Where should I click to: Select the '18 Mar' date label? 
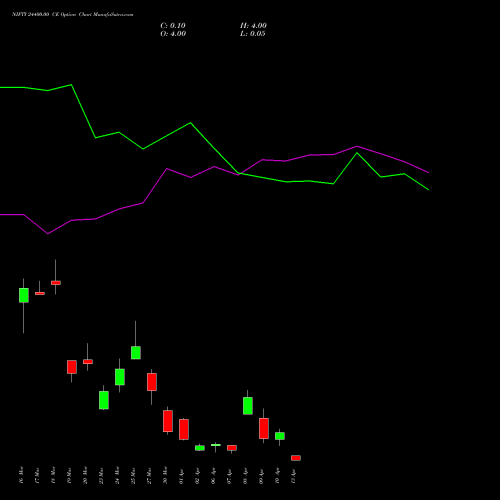pyautogui.click(x=53, y=475)
